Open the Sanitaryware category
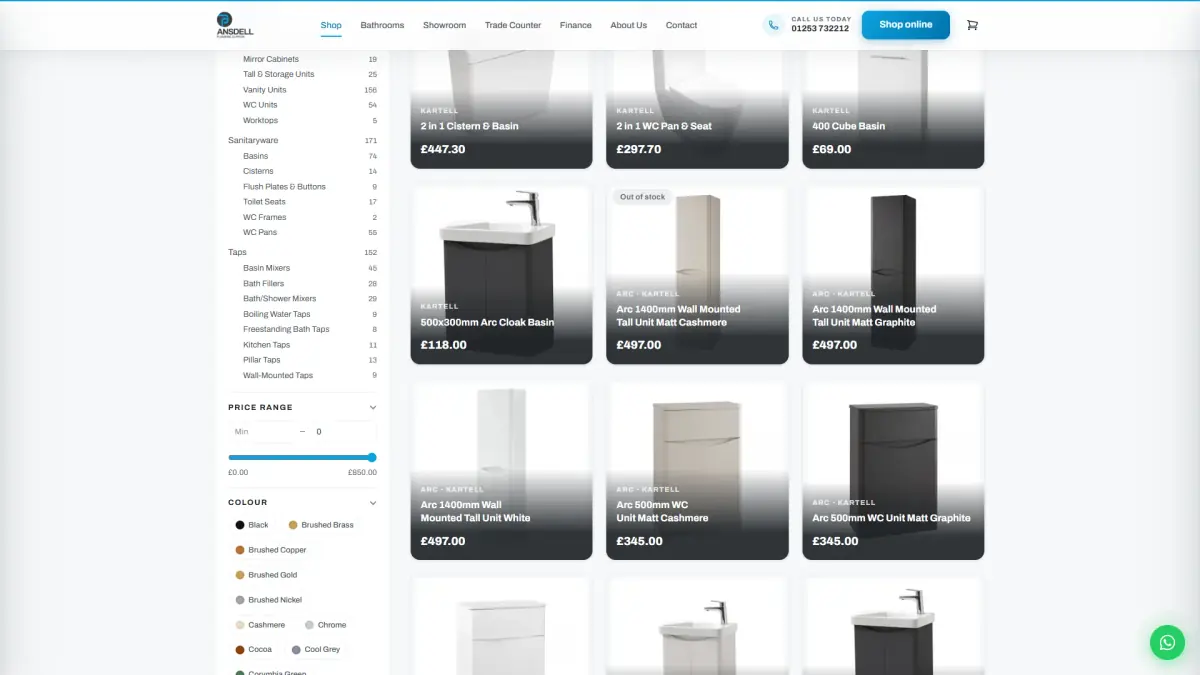 (x=253, y=141)
